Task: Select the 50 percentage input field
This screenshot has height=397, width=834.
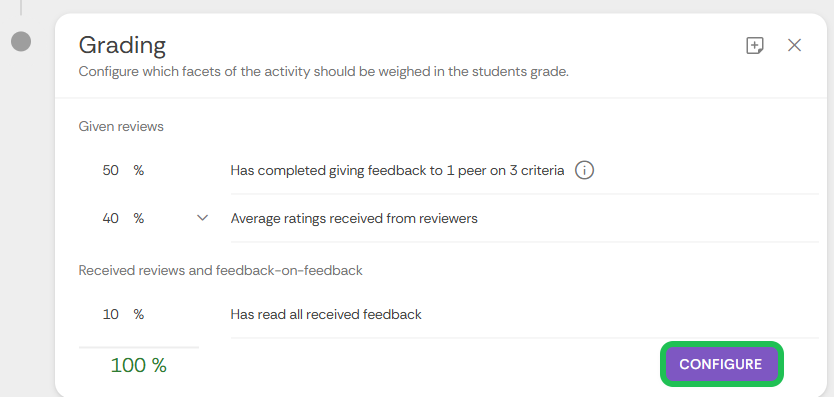Action: [111, 170]
